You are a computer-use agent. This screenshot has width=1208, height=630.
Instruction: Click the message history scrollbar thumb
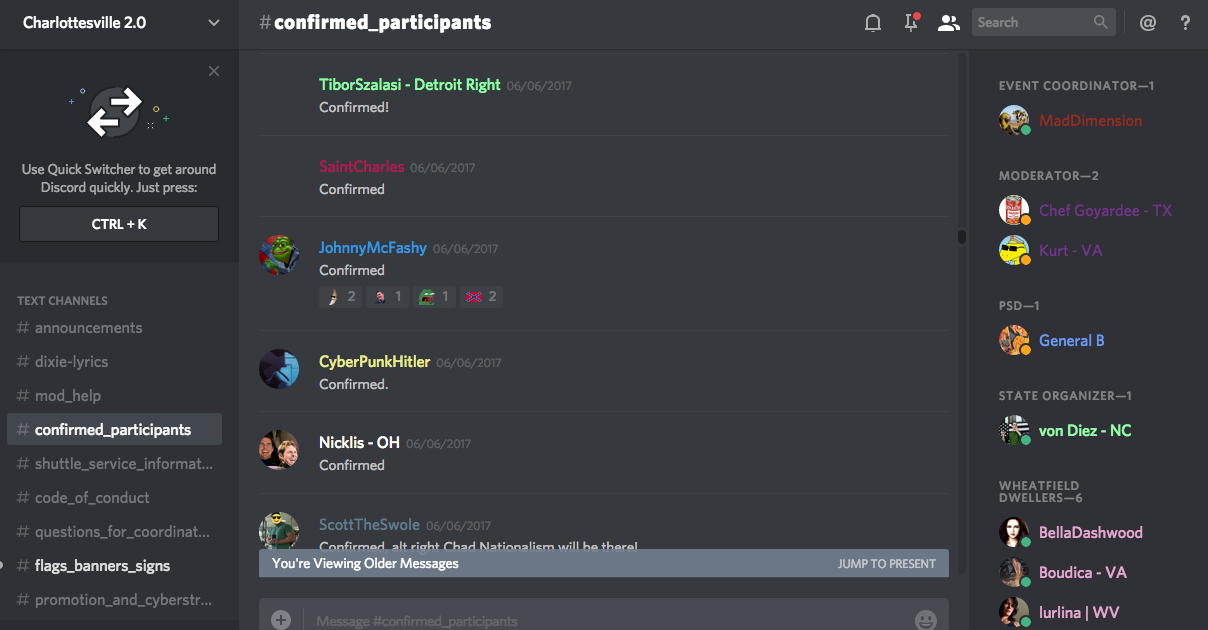[x=962, y=237]
